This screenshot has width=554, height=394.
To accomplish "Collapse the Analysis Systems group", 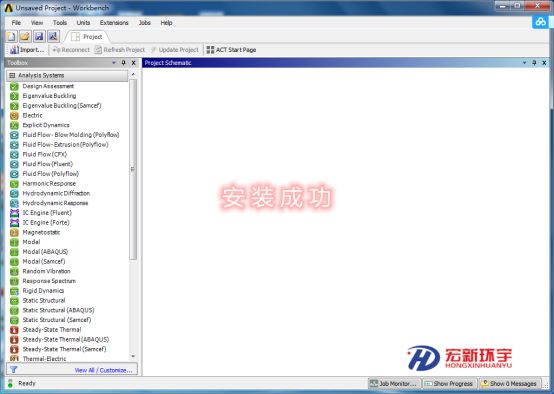I will (12, 76).
